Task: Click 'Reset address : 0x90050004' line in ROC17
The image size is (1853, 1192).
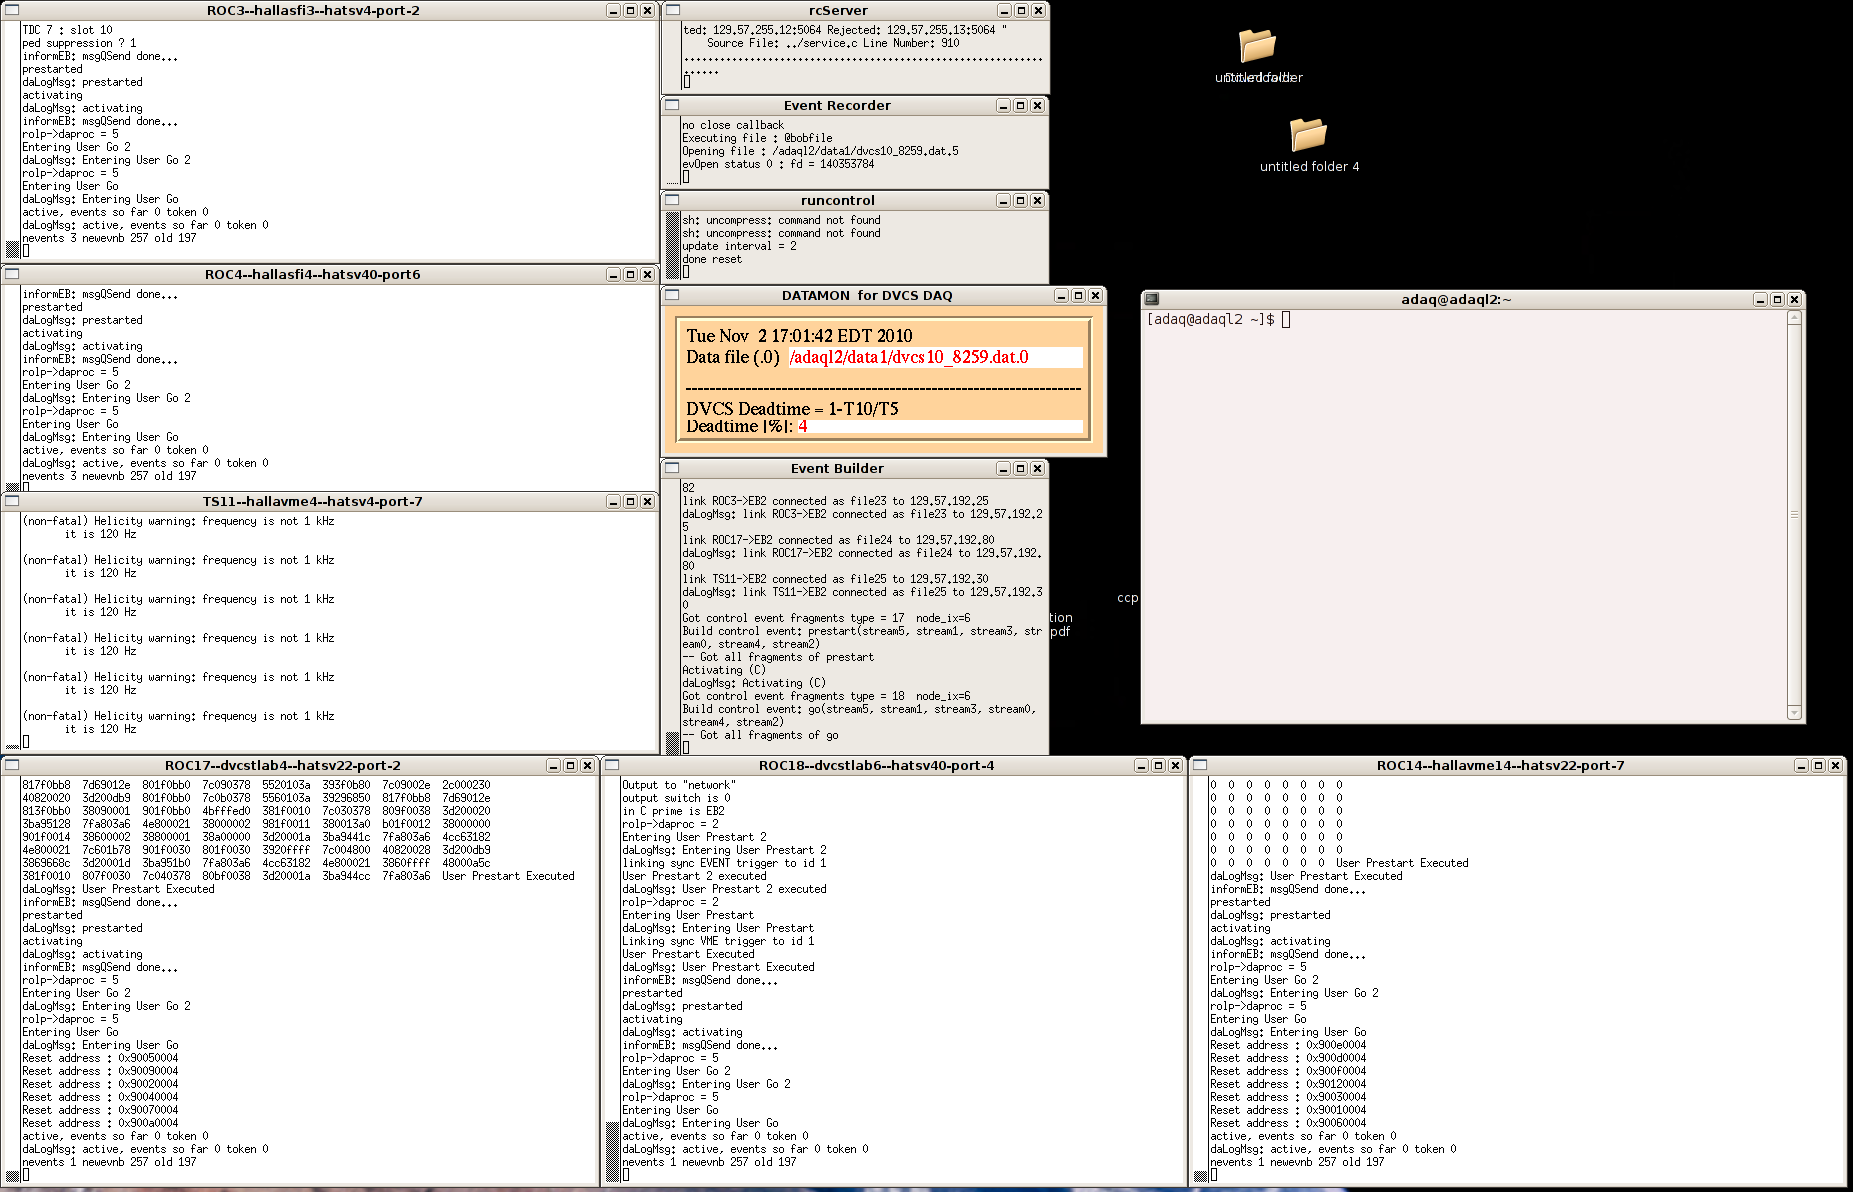Action: click(x=100, y=1058)
